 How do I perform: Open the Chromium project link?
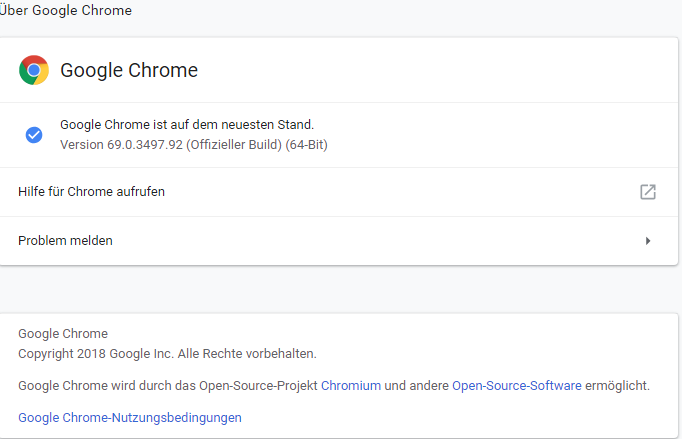[x=351, y=385]
